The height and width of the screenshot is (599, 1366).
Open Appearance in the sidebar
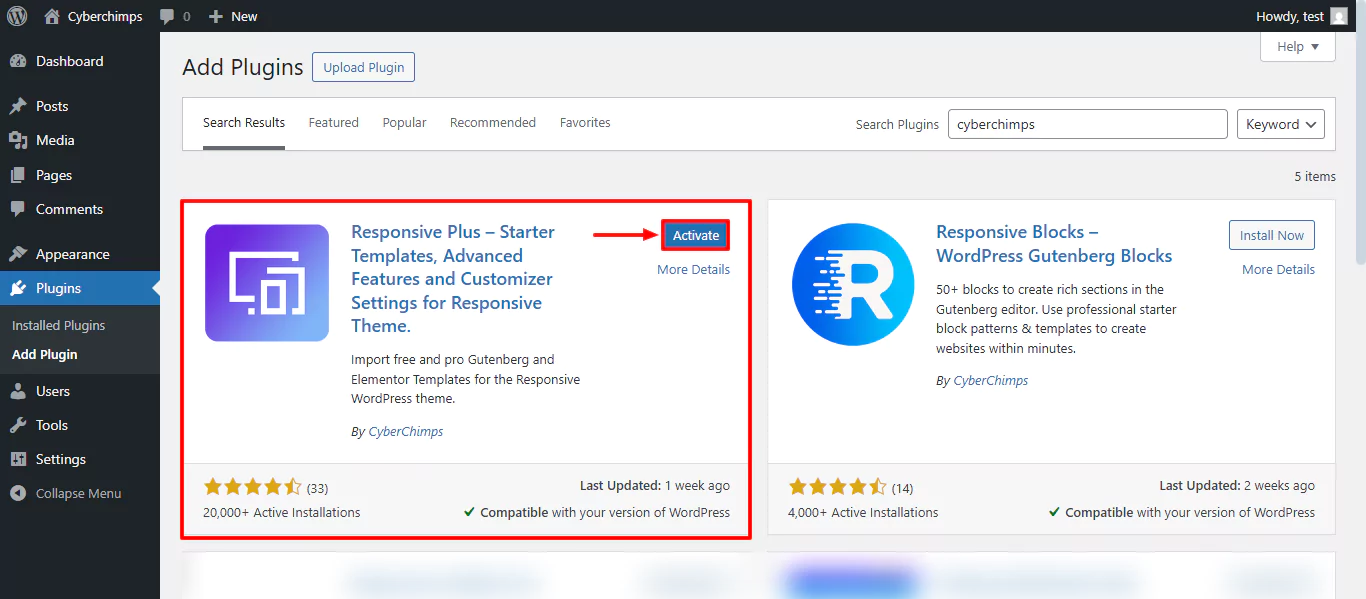coord(80,254)
